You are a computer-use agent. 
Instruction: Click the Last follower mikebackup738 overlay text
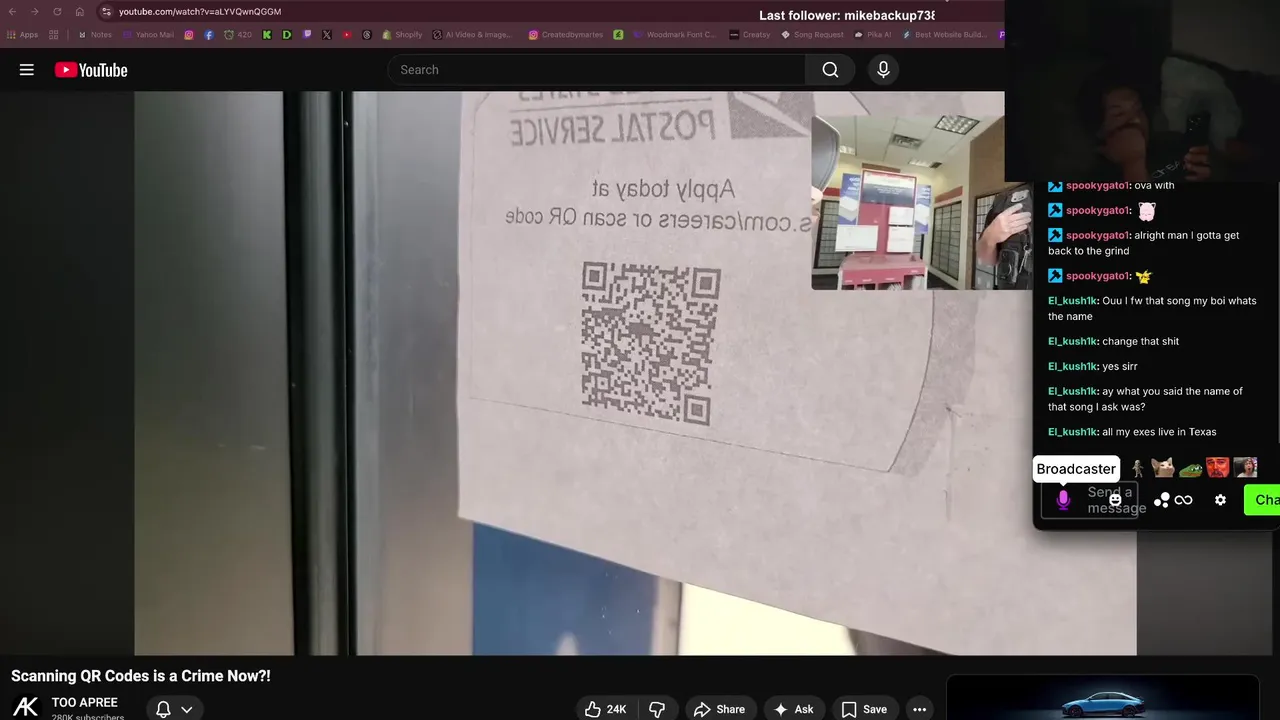tap(847, 15)
